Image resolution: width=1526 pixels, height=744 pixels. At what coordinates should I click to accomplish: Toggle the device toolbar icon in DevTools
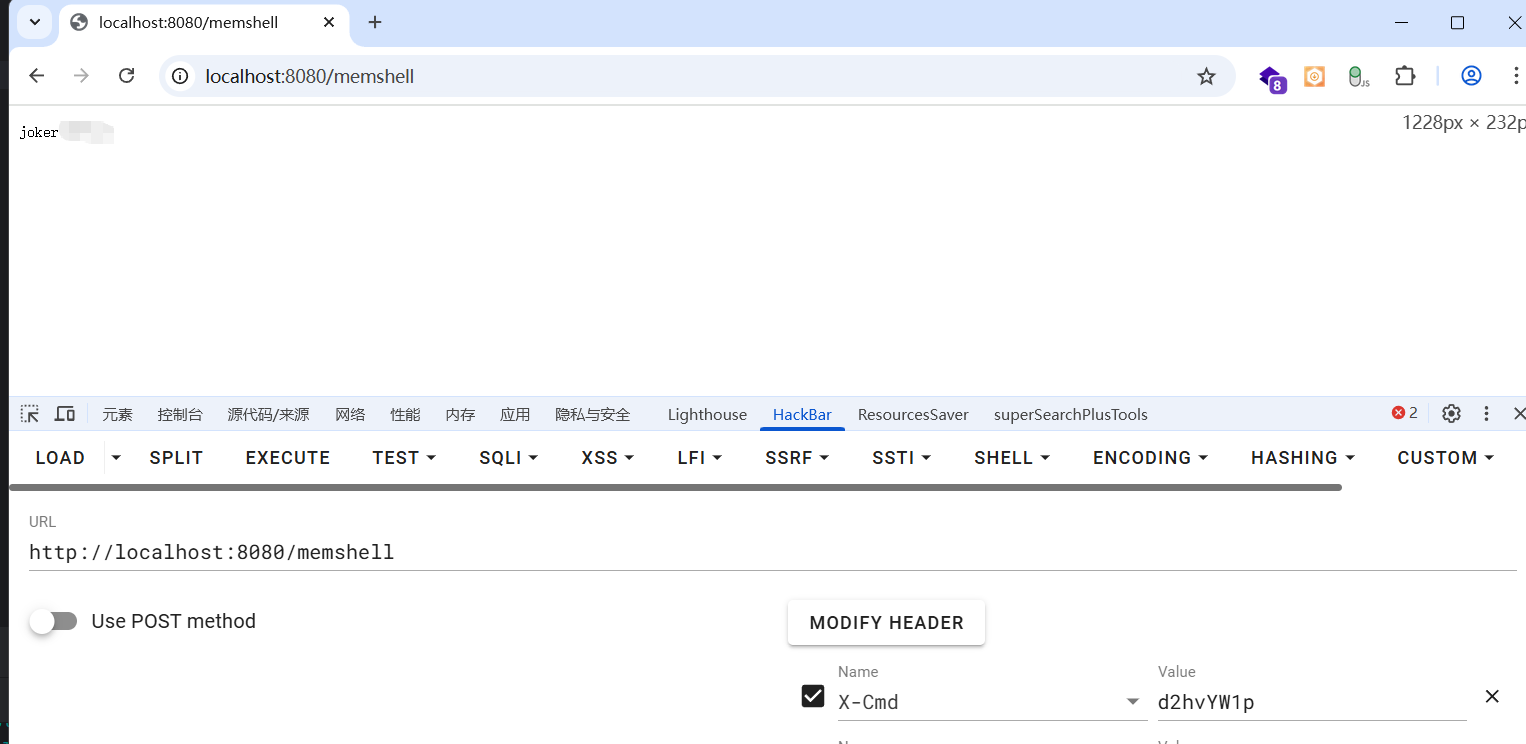click(x=65, y=414)
